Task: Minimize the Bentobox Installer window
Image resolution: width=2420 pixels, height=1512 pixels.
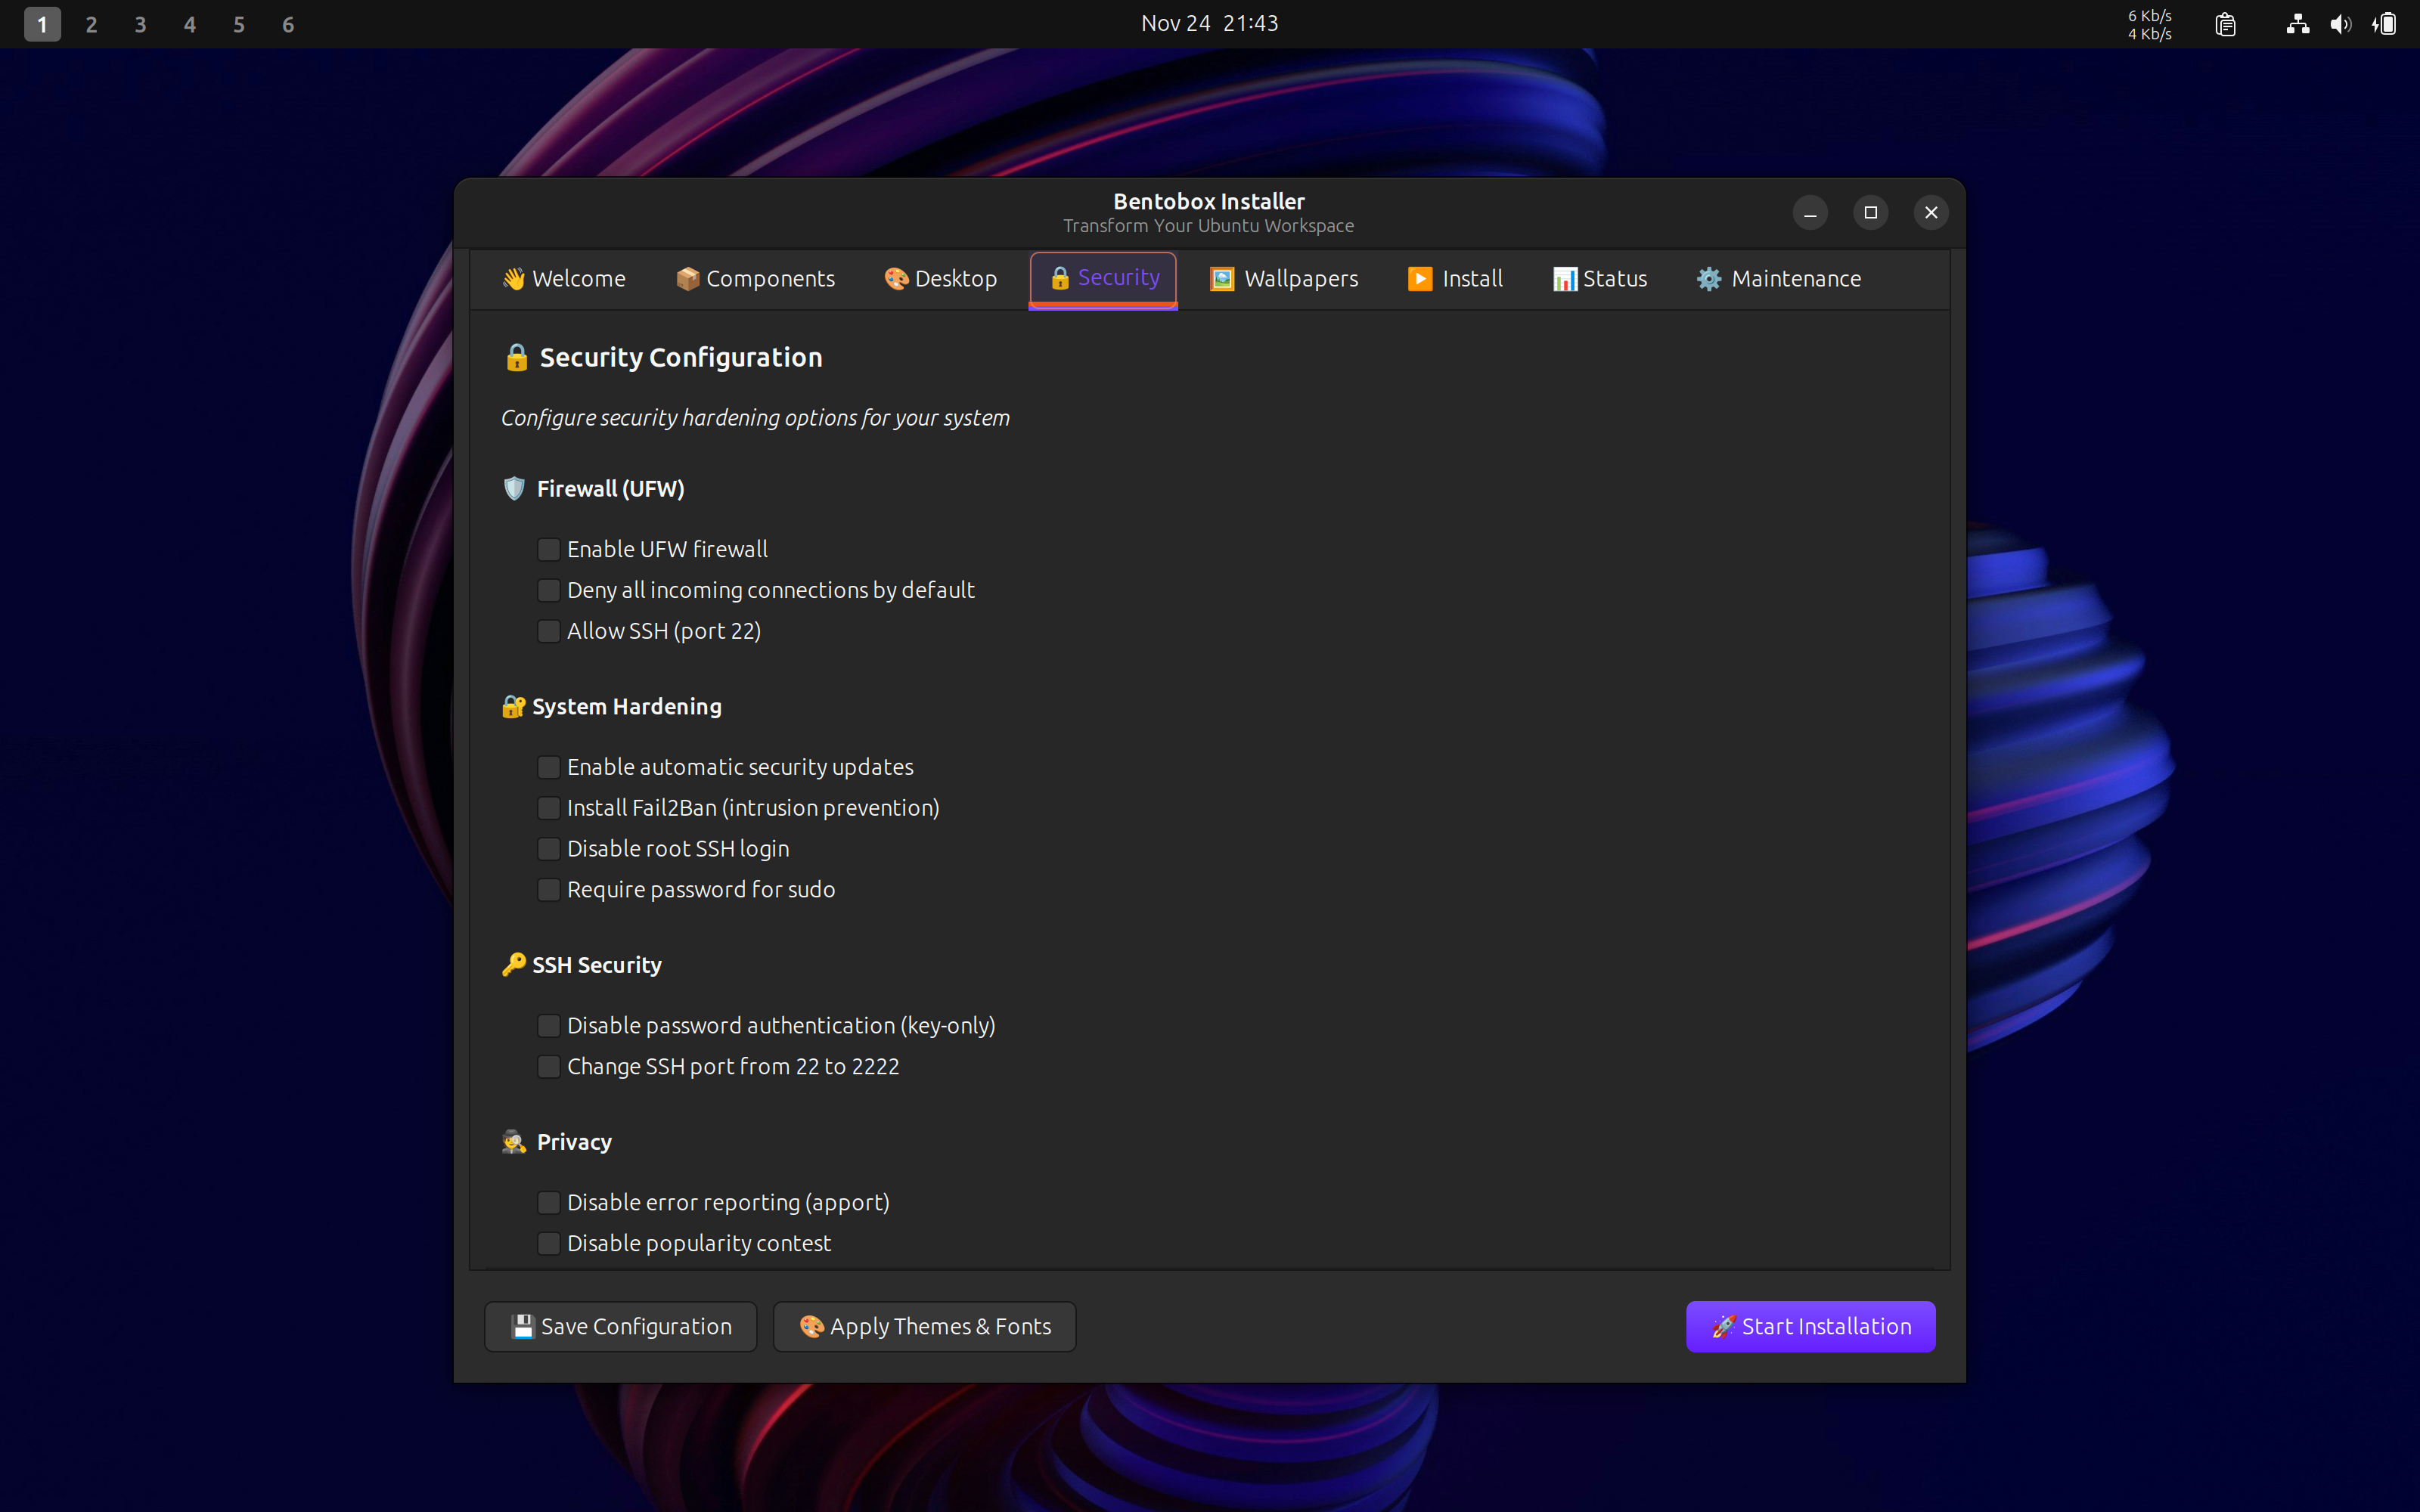Action: tap(1810, 212)
